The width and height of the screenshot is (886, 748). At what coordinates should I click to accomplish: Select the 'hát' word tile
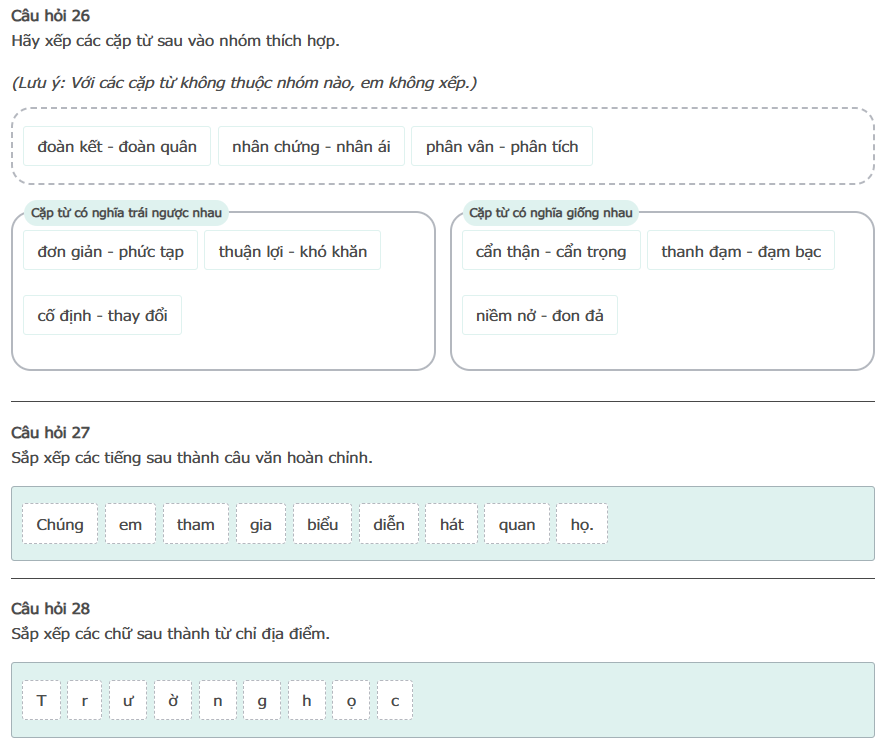click(452, 524)
